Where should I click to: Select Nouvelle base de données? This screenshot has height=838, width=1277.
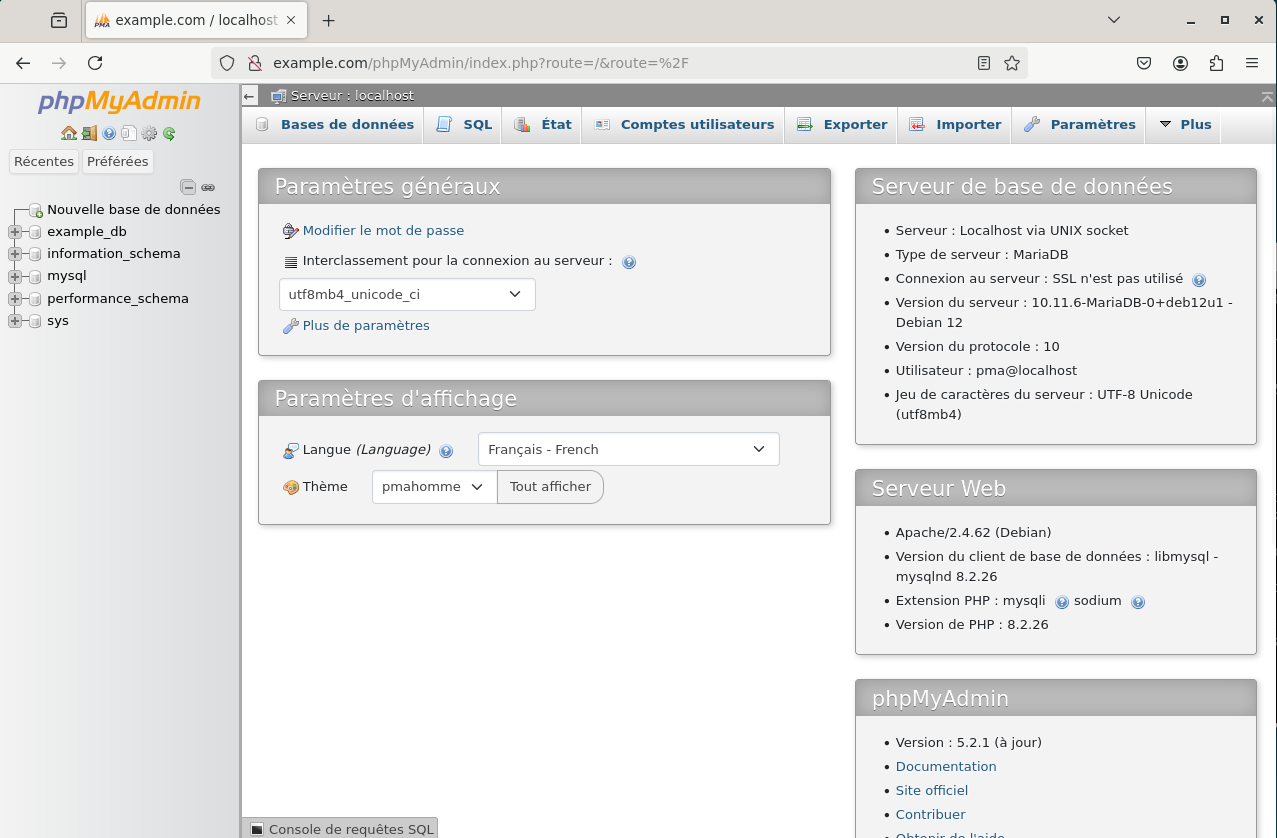click(134, 210)
